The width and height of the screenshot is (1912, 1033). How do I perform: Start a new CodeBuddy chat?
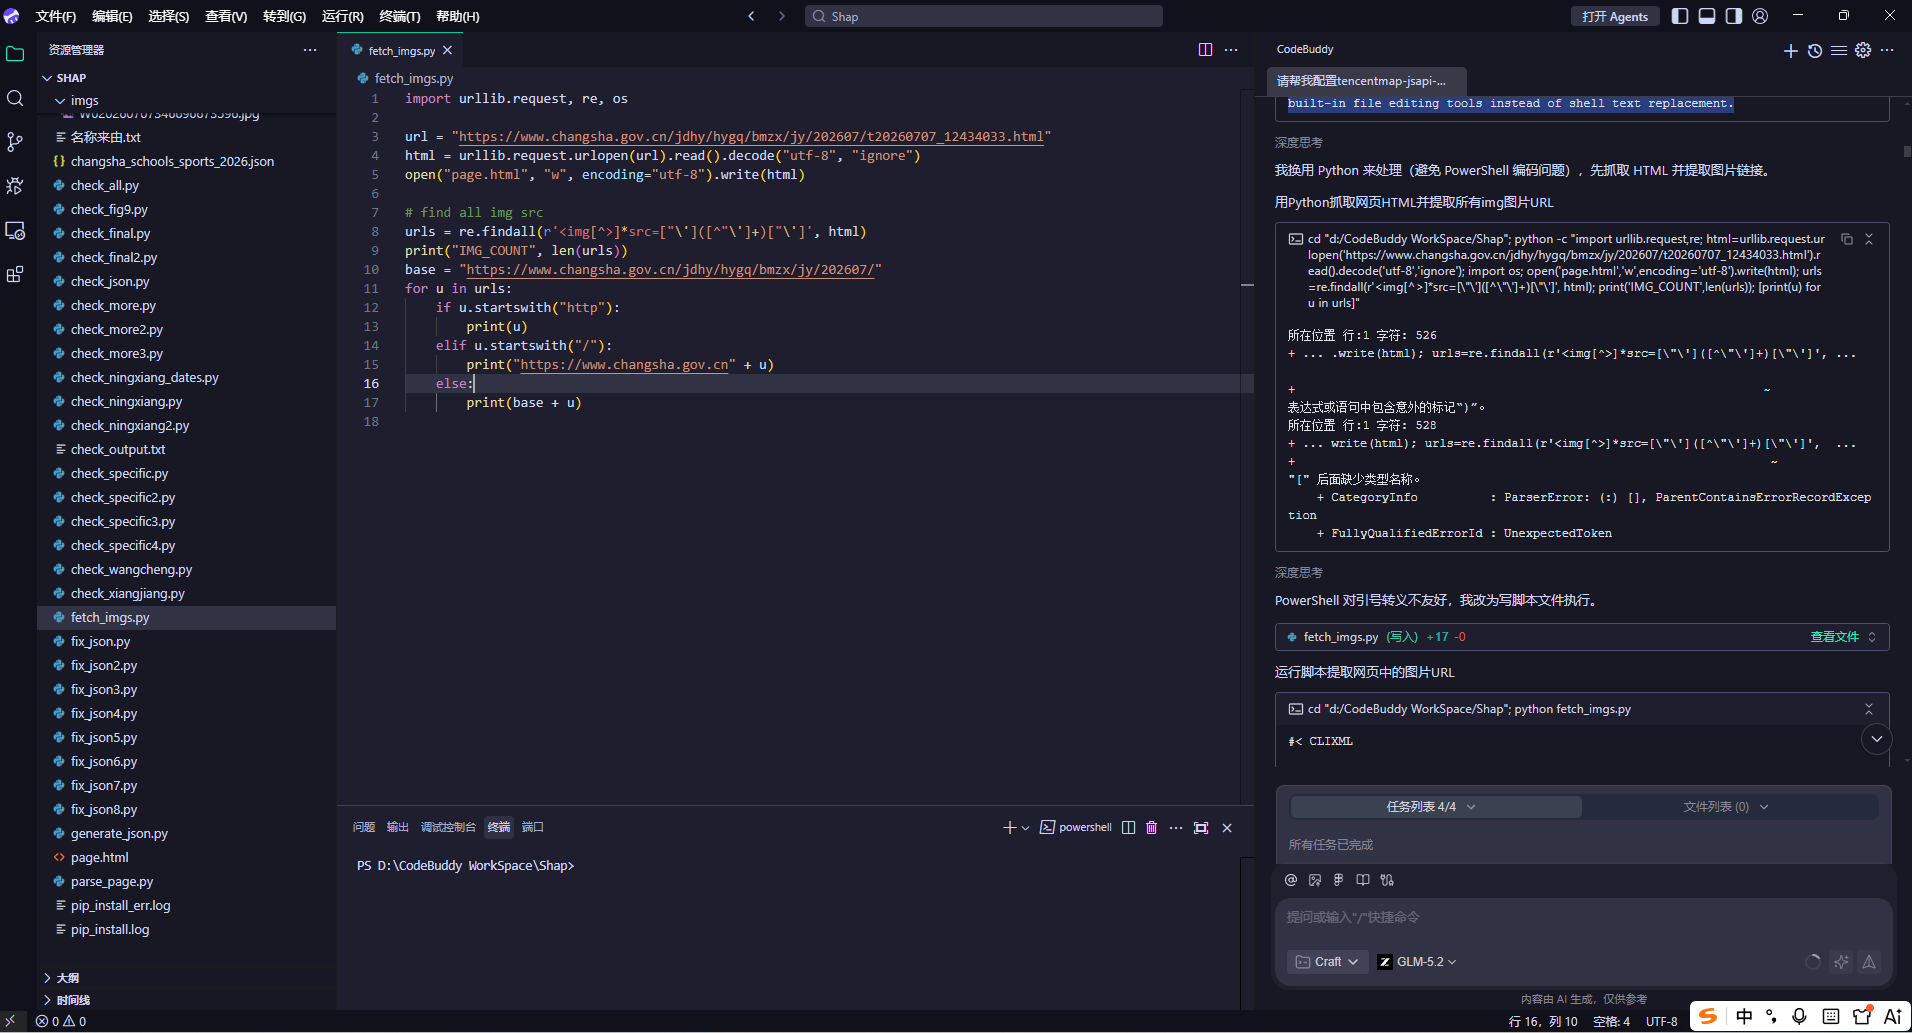(1791, 50)
